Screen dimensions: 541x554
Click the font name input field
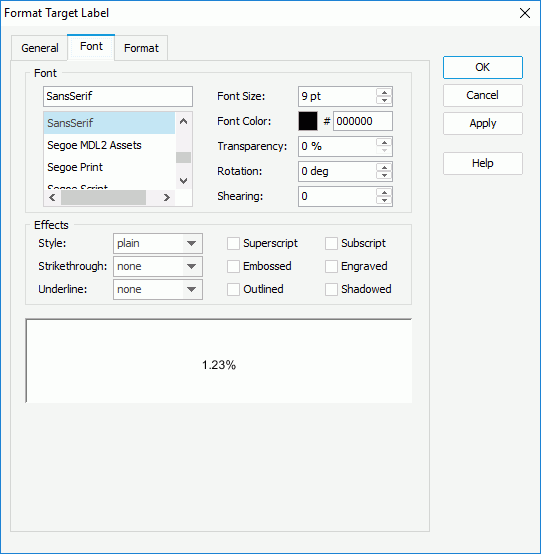(x=118, y=96)
